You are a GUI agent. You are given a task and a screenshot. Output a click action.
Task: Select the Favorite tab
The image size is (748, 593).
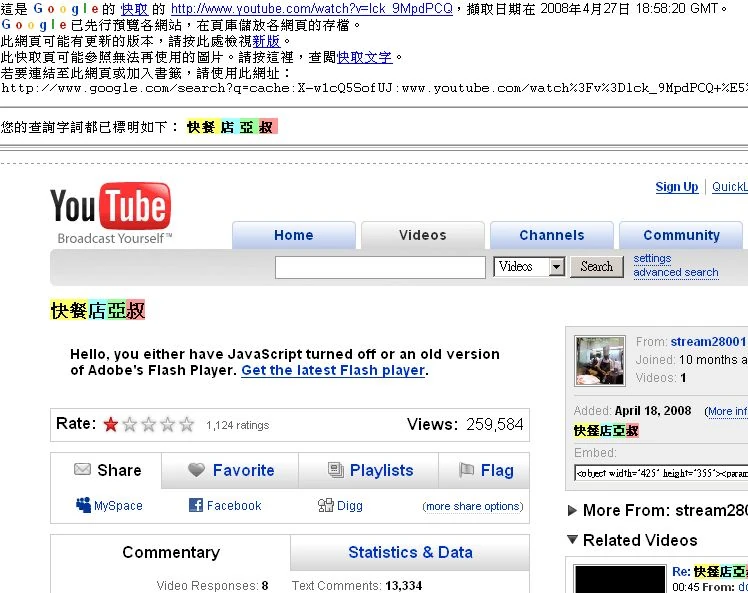click(x=230, y=470)
